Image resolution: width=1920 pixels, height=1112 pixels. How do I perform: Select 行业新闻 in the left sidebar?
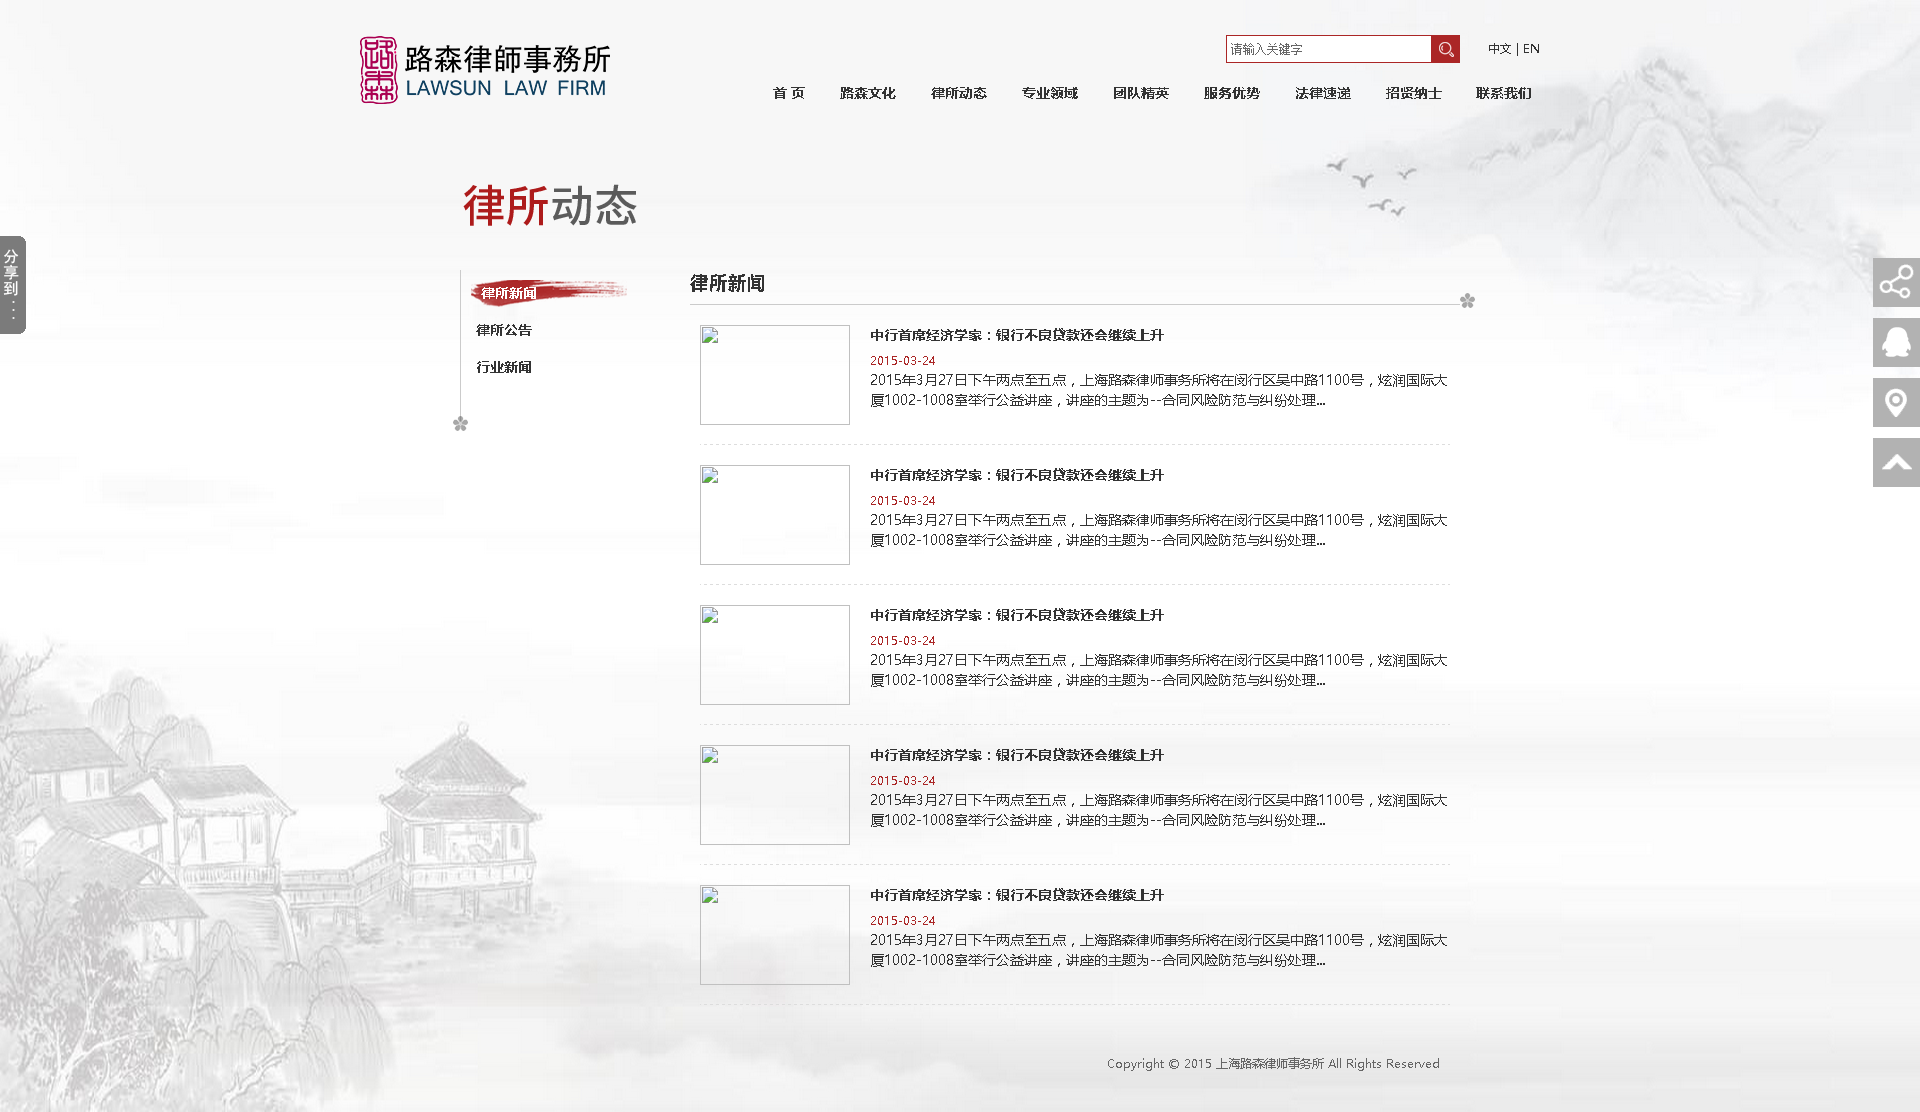(504, 367)
